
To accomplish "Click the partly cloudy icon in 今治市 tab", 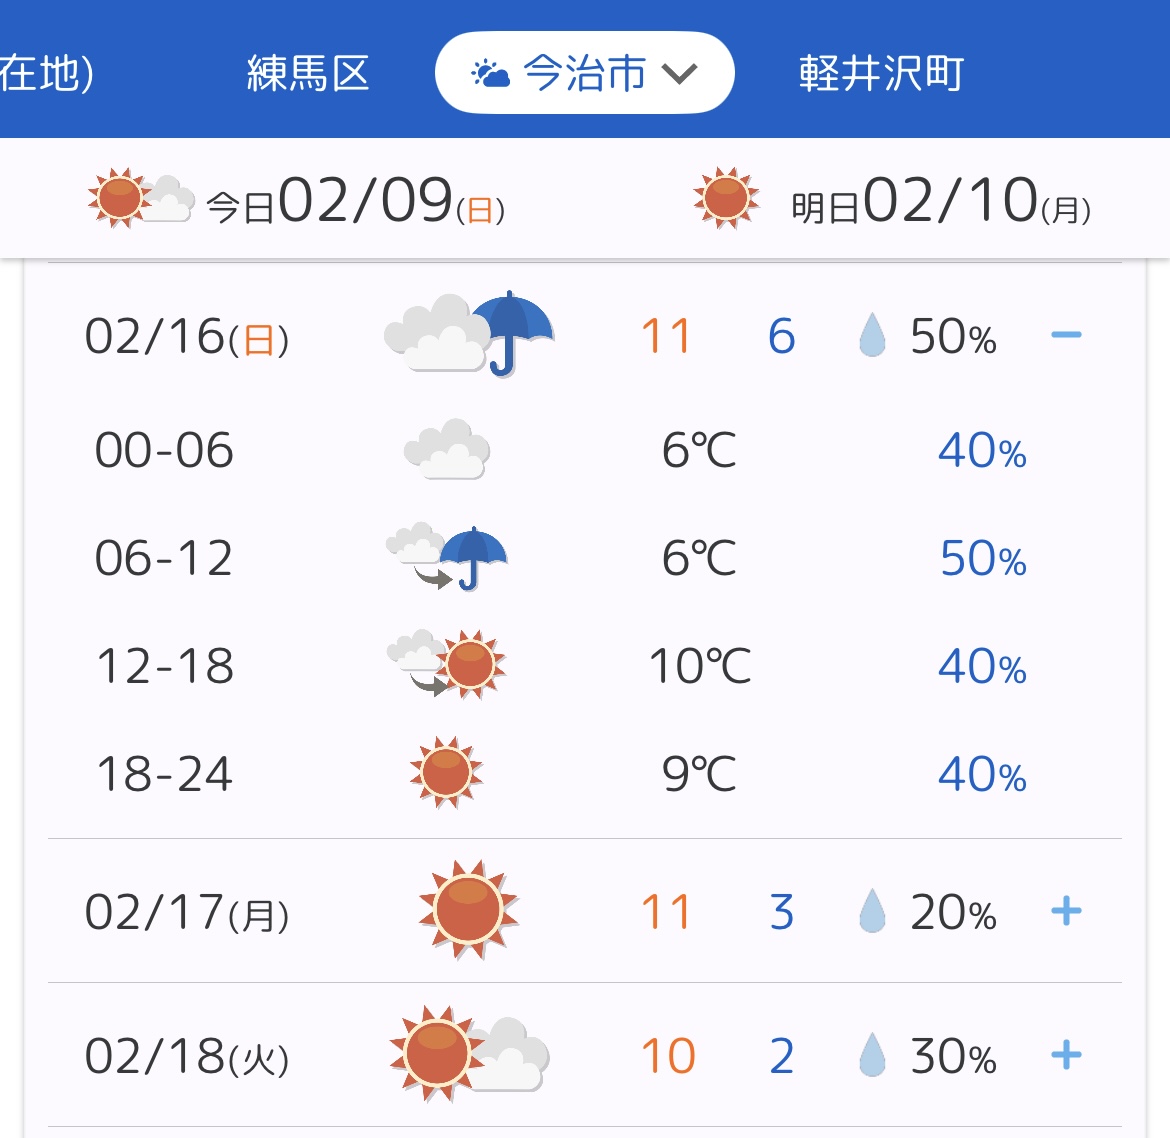I will [490, 74].
